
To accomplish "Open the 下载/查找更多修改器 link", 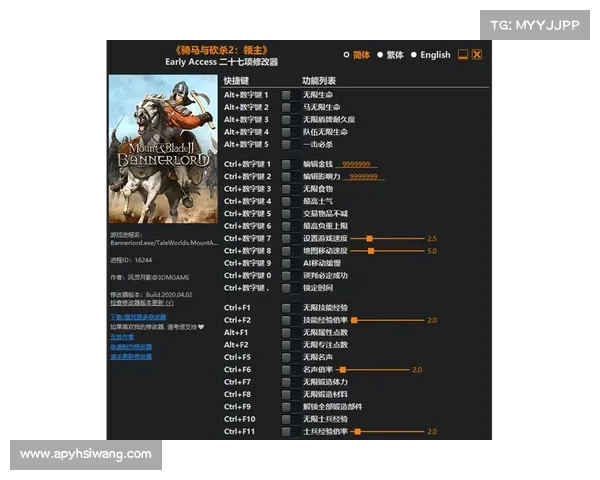I will coord(138,317).
